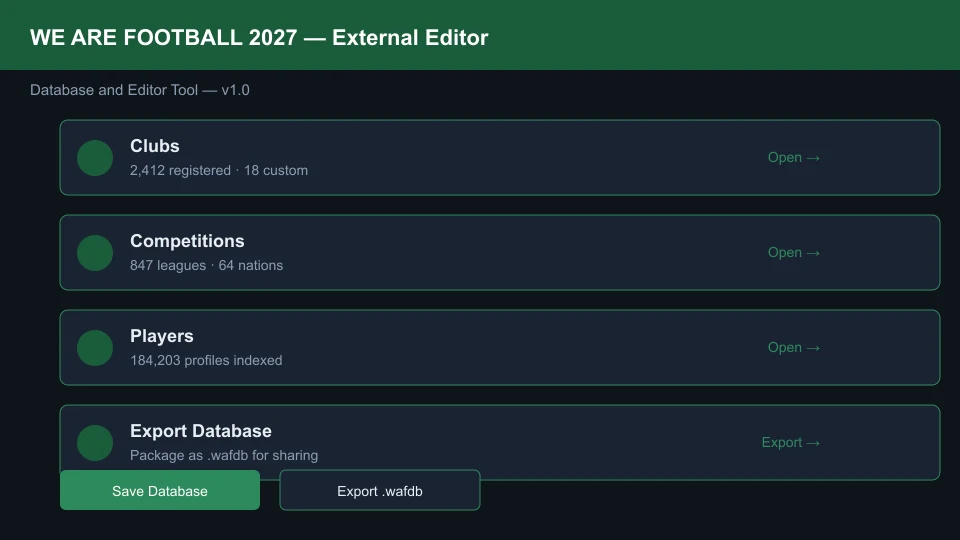Click the WE ARE FOOTBALL 2027 title
Image resolution: width=960 pixels, height=540 pixels.
coord(259,37)
